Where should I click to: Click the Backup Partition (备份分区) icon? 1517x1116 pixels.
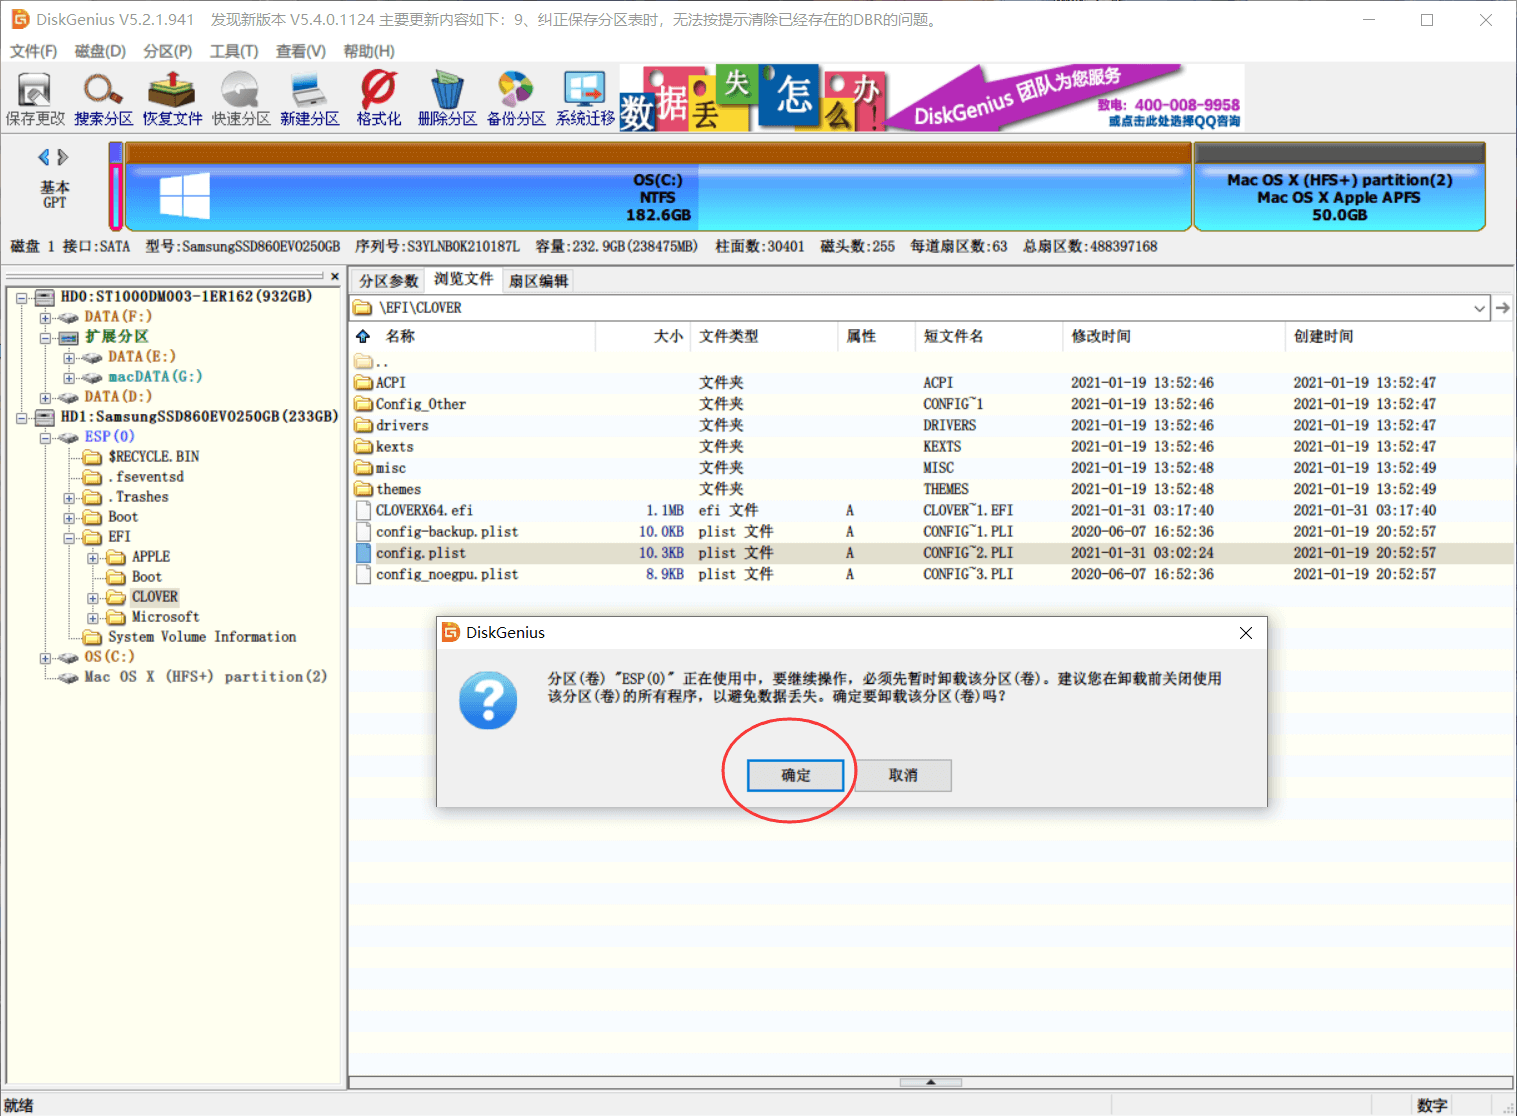[516, 98]
